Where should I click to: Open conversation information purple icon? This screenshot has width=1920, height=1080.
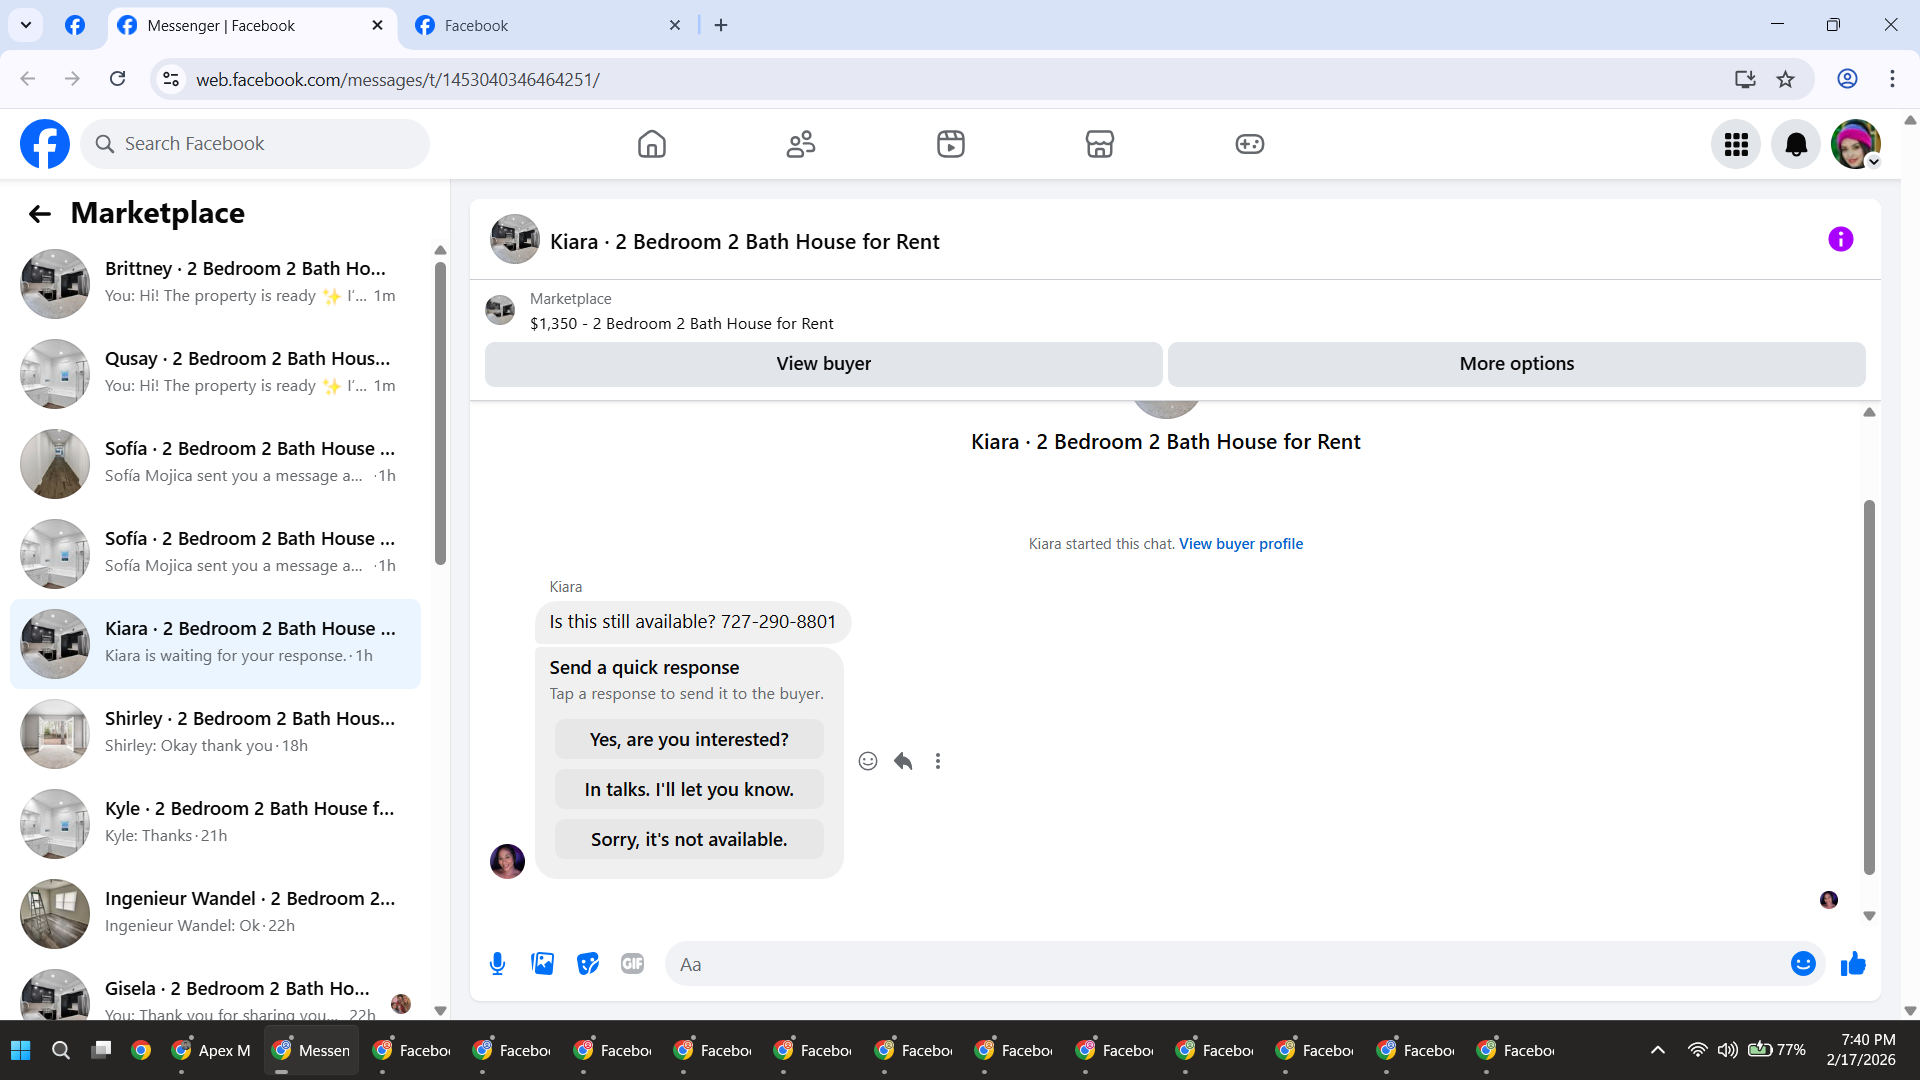1840,240
